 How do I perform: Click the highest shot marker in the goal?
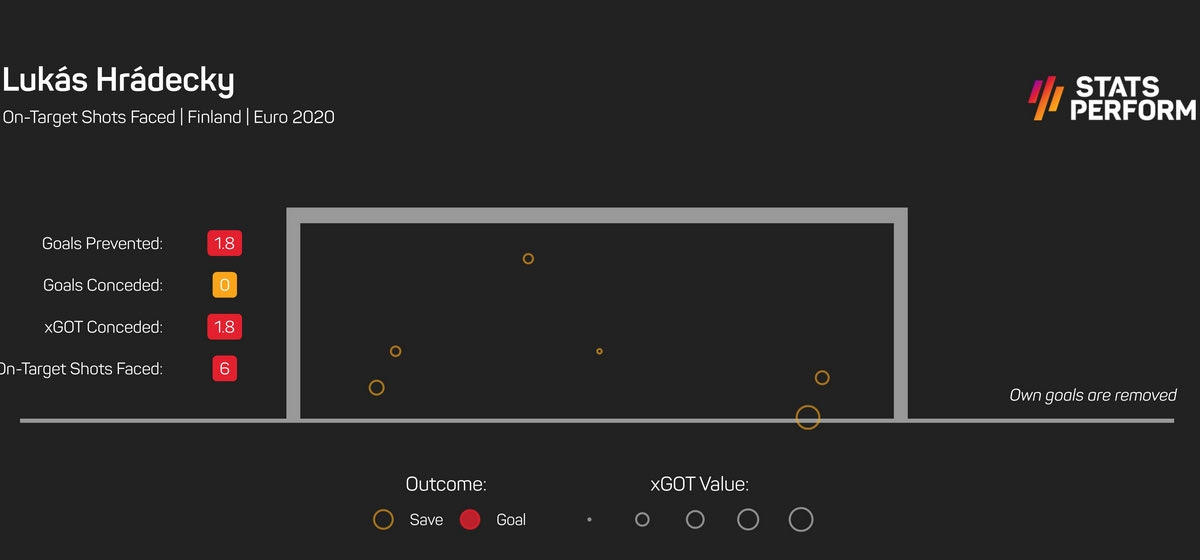(528, 259)
